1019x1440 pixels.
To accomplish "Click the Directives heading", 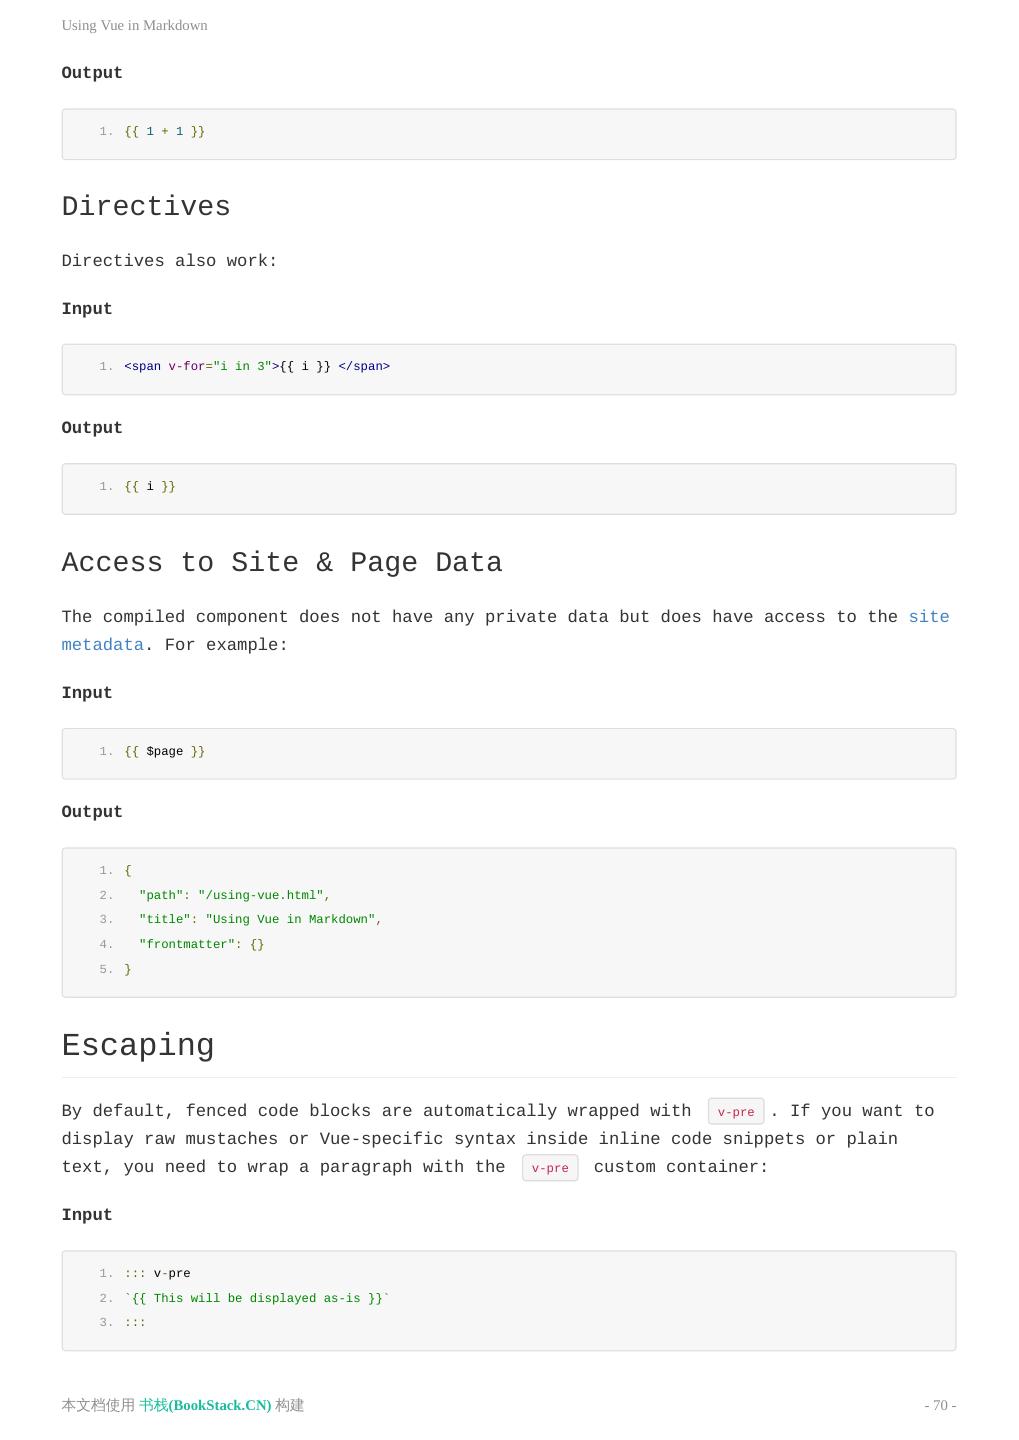I will 146,207.
